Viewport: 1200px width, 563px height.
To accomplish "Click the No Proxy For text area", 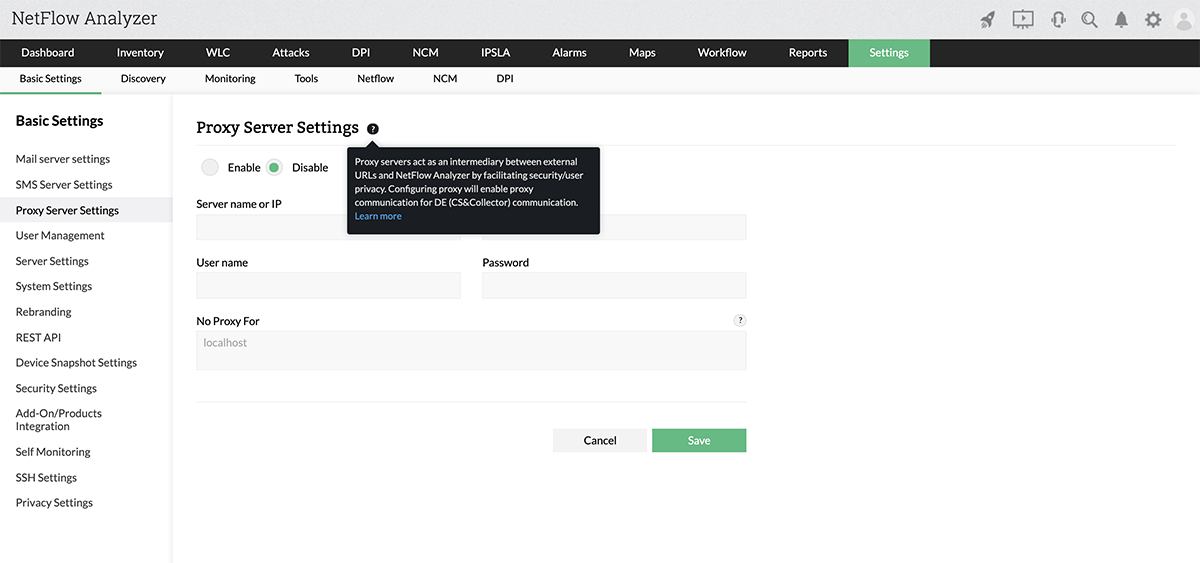I will click(x=471, y=351).
